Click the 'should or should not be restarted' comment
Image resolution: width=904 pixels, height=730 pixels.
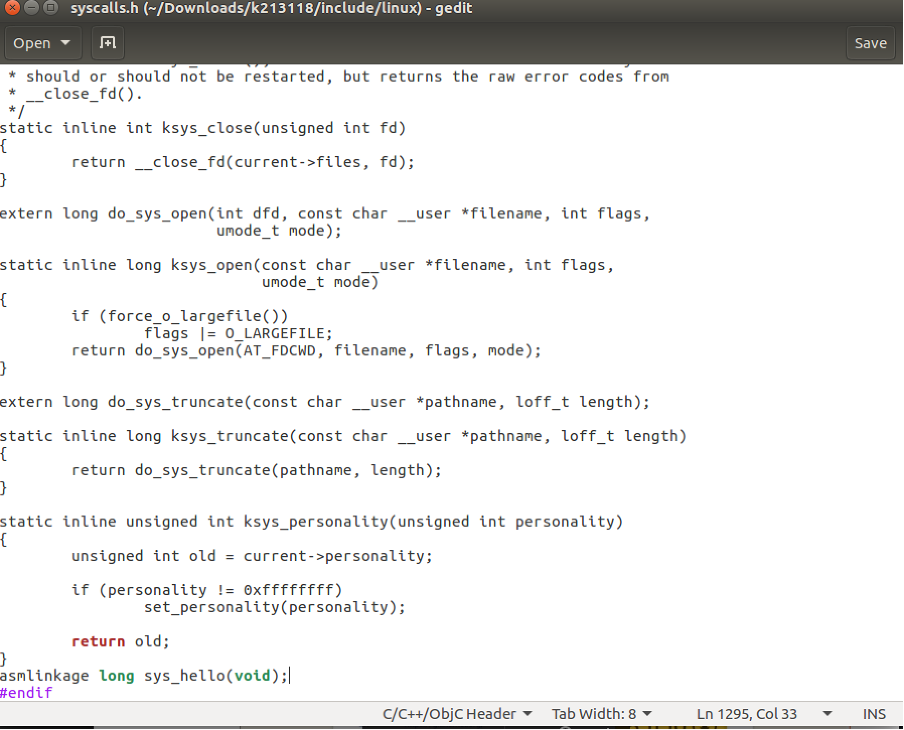338,77
